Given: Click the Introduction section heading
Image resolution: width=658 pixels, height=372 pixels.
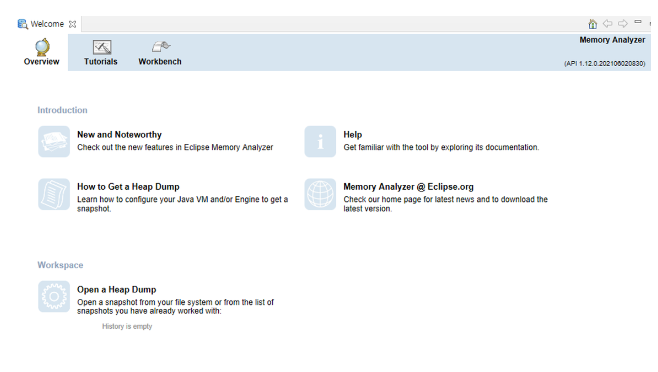Looking at the screenshot, I should tap(62, 110).
